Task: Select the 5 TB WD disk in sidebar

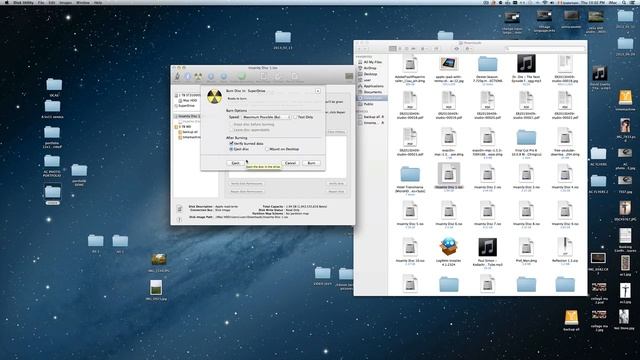Action: [184, 127]
